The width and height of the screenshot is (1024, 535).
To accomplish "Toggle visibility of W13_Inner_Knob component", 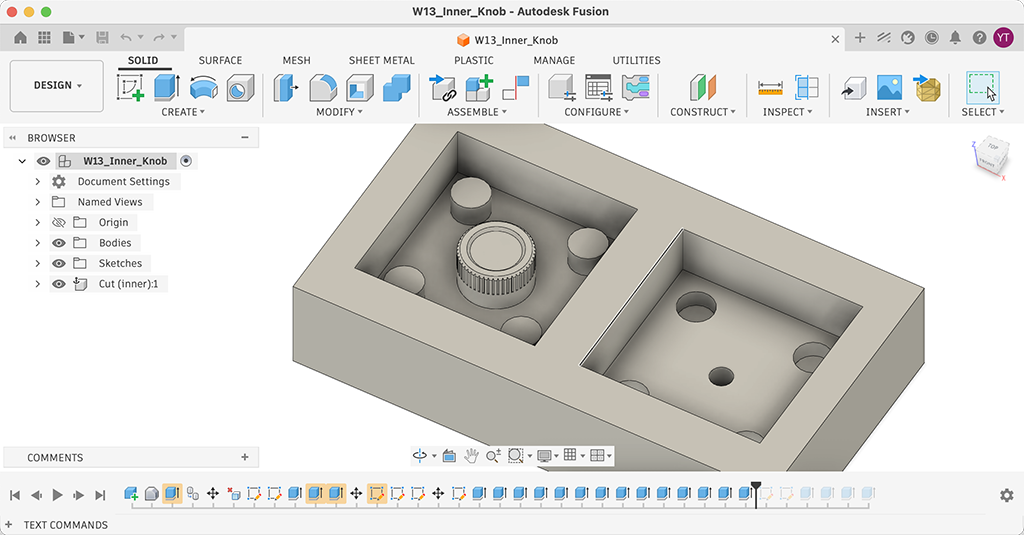I will pos(43,161).
